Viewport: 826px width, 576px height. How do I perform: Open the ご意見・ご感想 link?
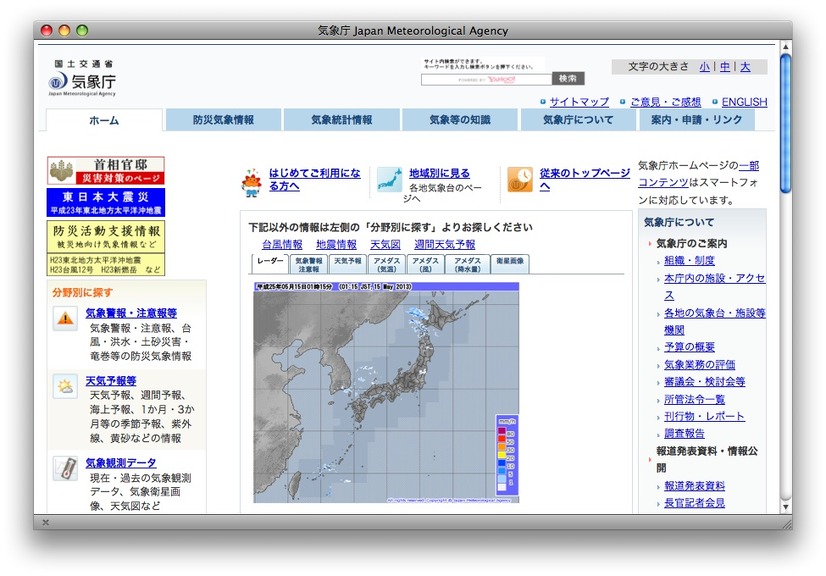coord(665,102)
